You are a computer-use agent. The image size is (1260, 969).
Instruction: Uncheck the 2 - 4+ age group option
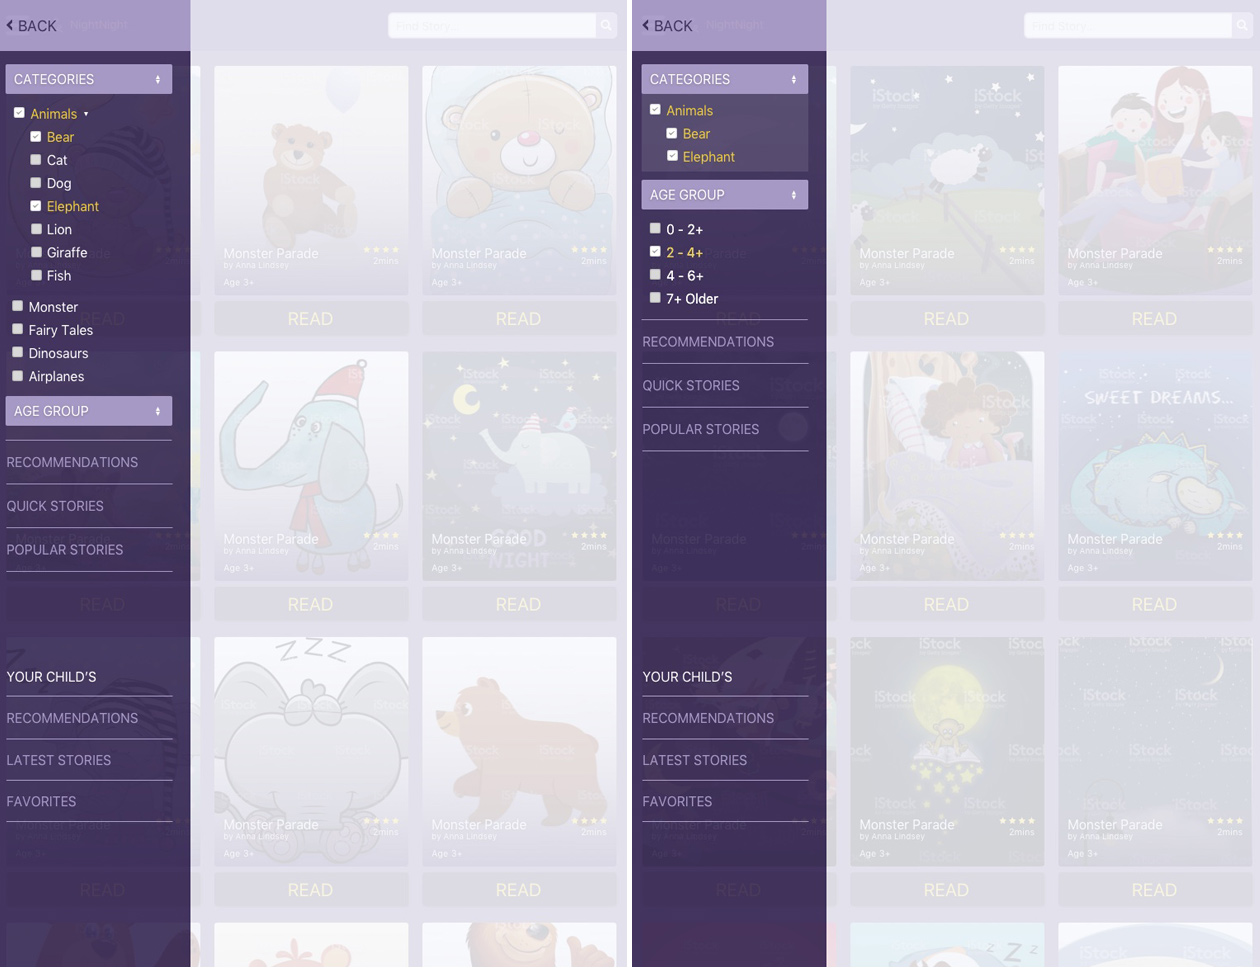pos(656,252)
